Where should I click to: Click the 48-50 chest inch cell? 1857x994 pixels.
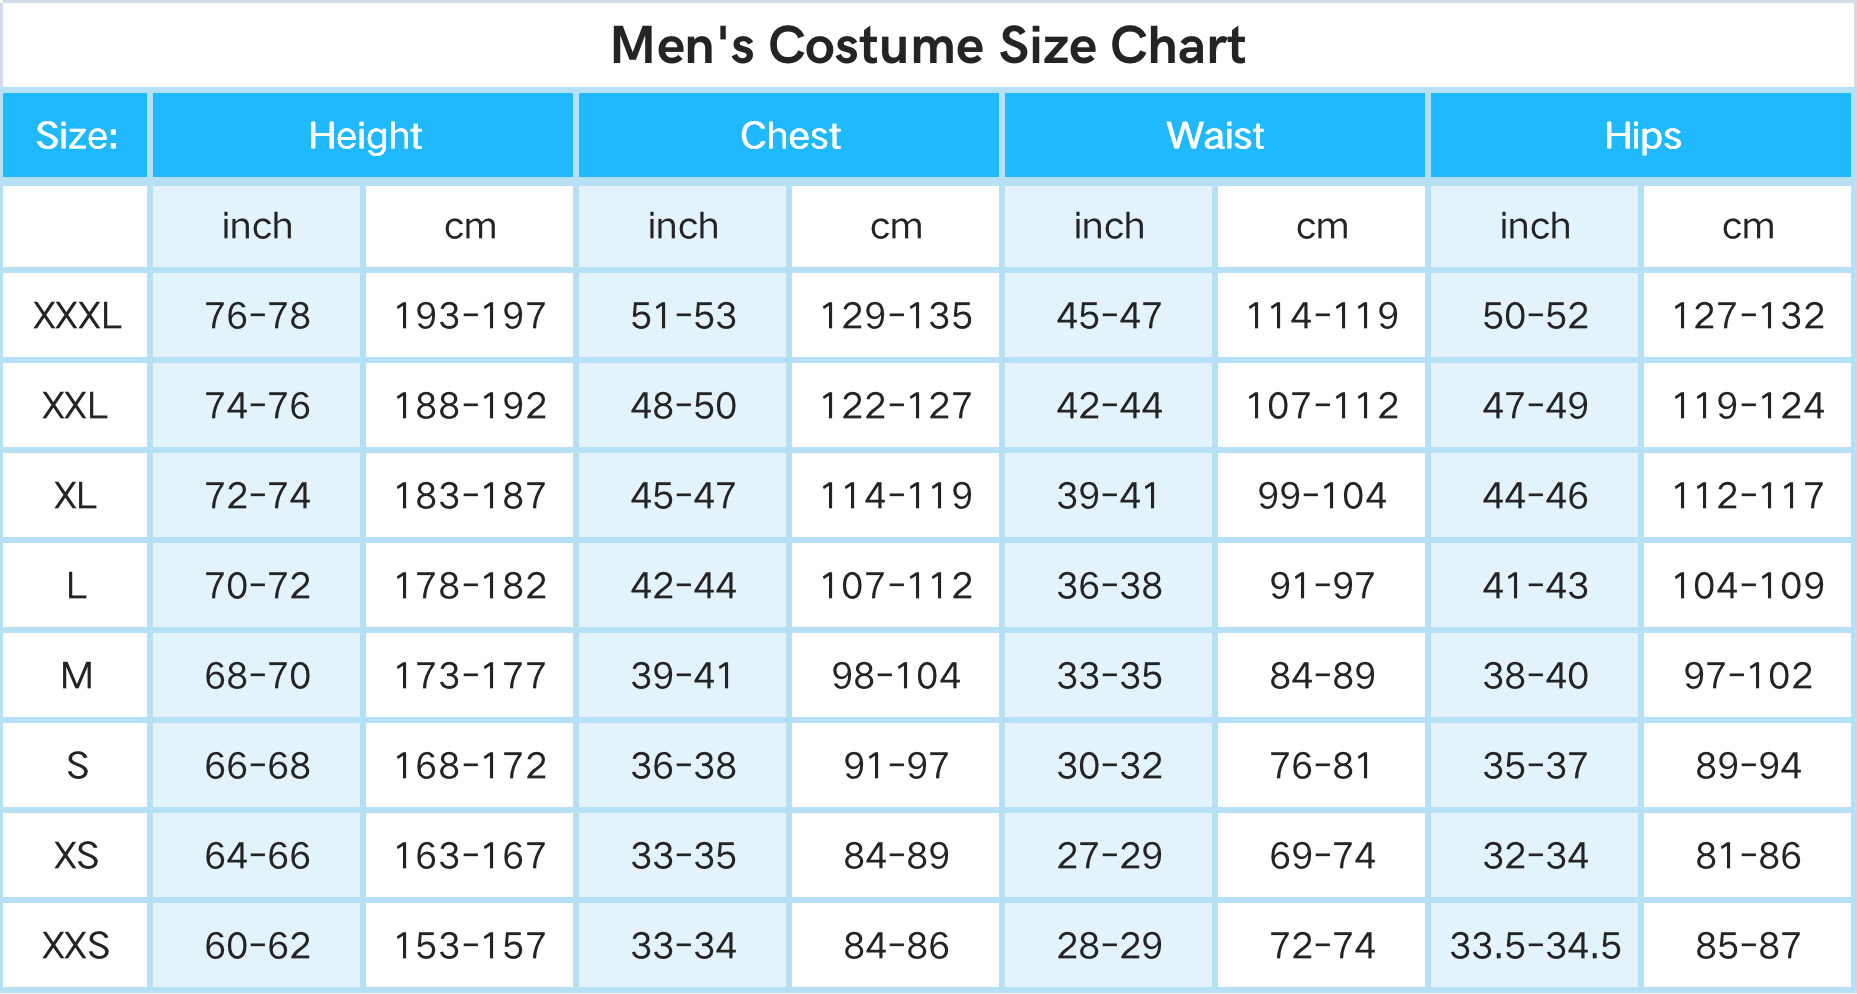(683, 406)
